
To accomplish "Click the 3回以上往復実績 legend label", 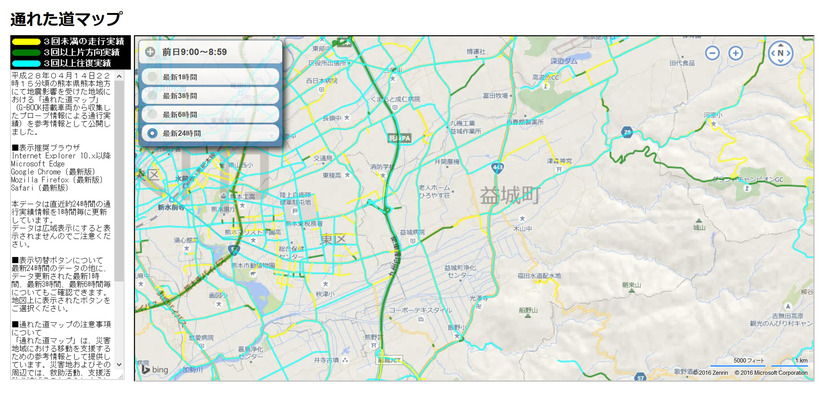I will pyautogui.click(x=77, y=64).
